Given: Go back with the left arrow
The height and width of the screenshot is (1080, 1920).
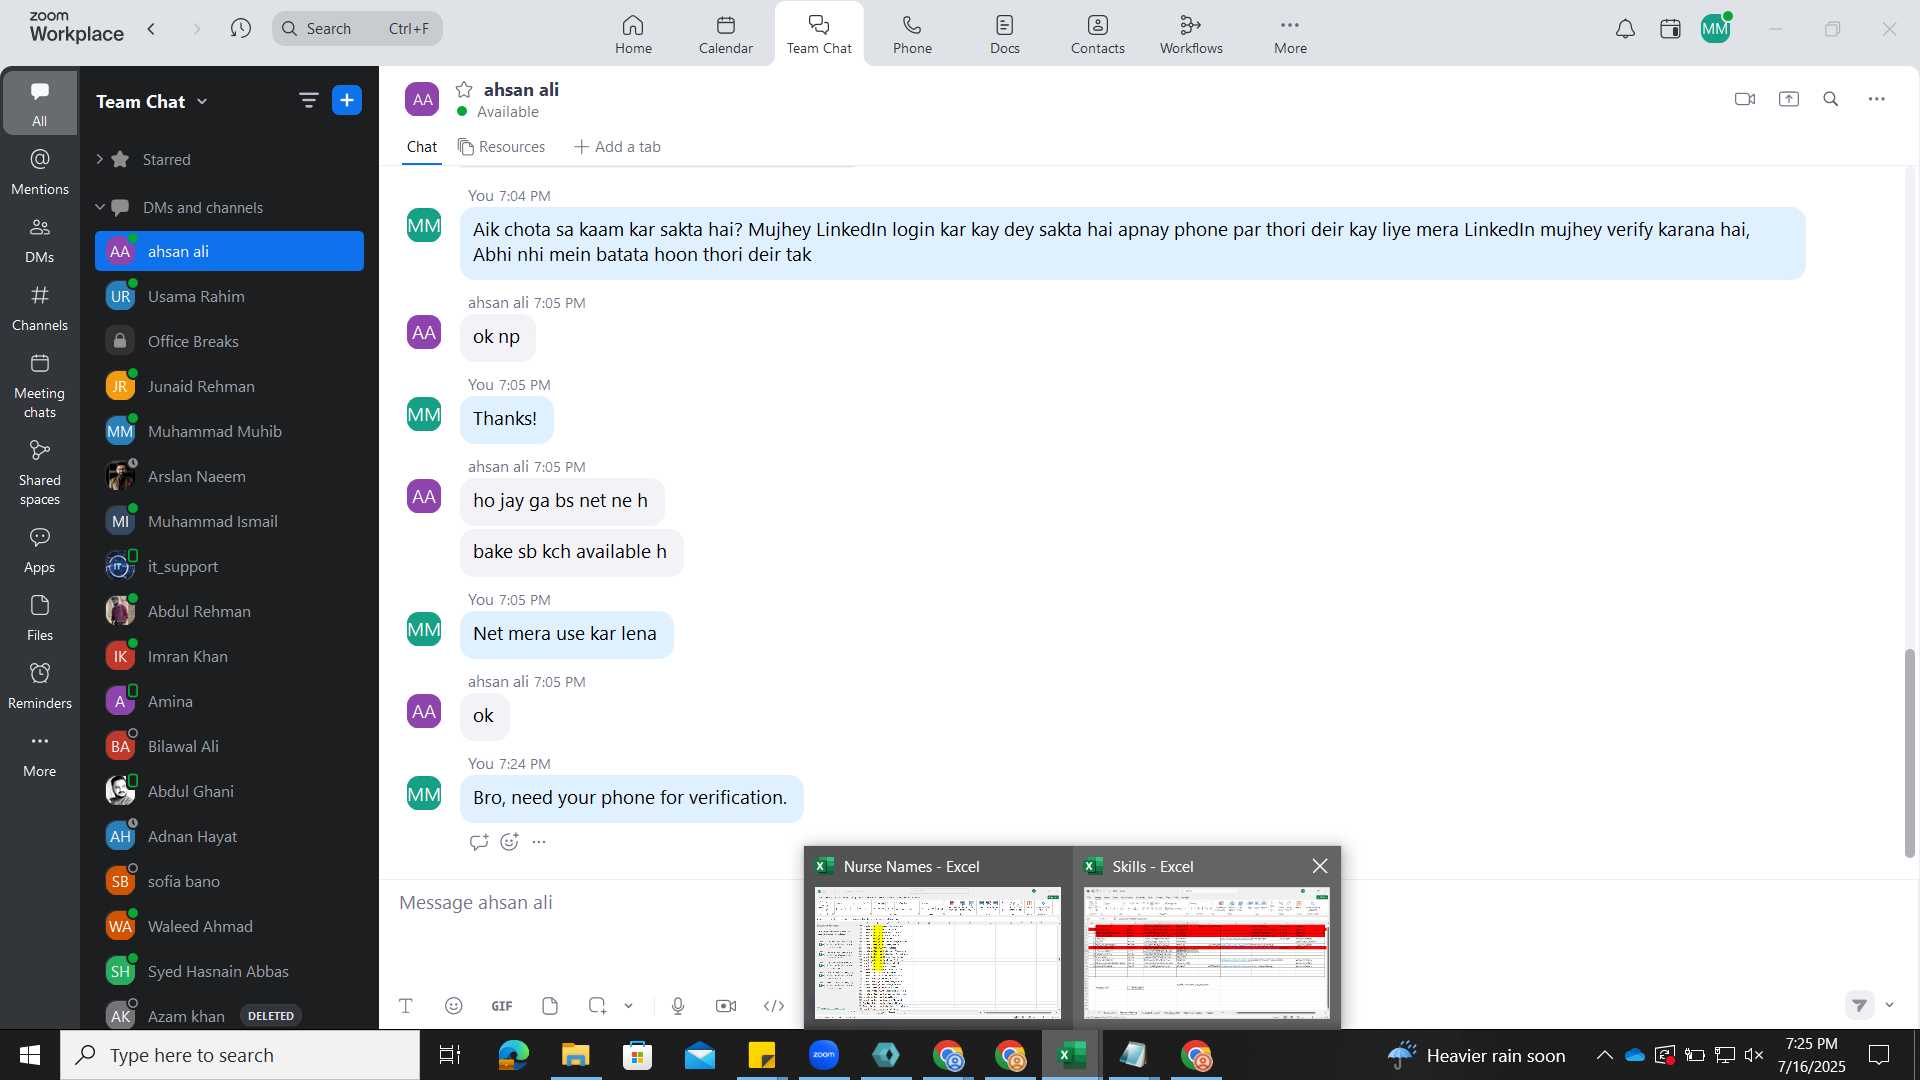Looking at the screenshot, I should point(151,28).
